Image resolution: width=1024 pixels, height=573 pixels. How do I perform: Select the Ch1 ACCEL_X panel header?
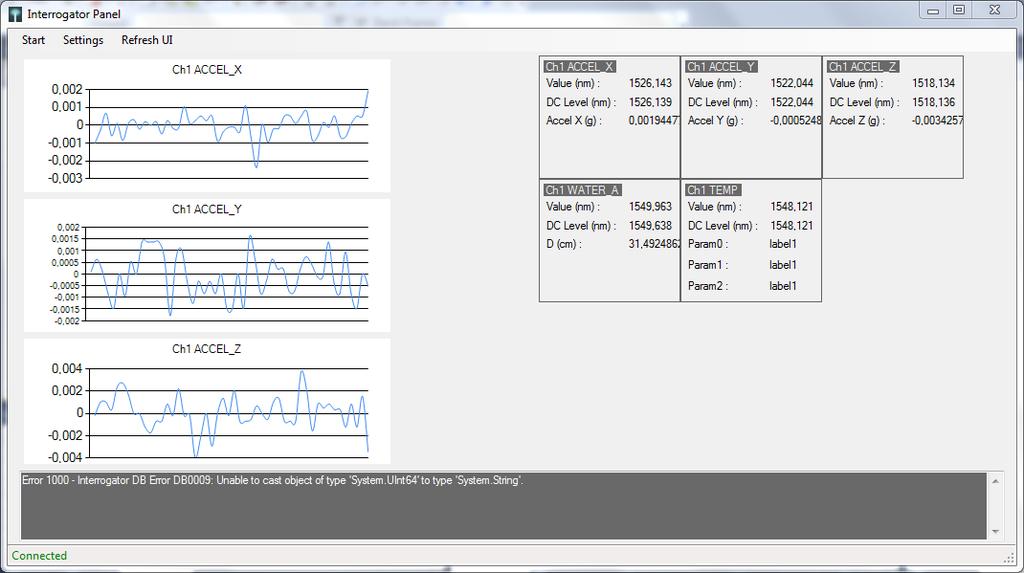click(x=580, y=67)
